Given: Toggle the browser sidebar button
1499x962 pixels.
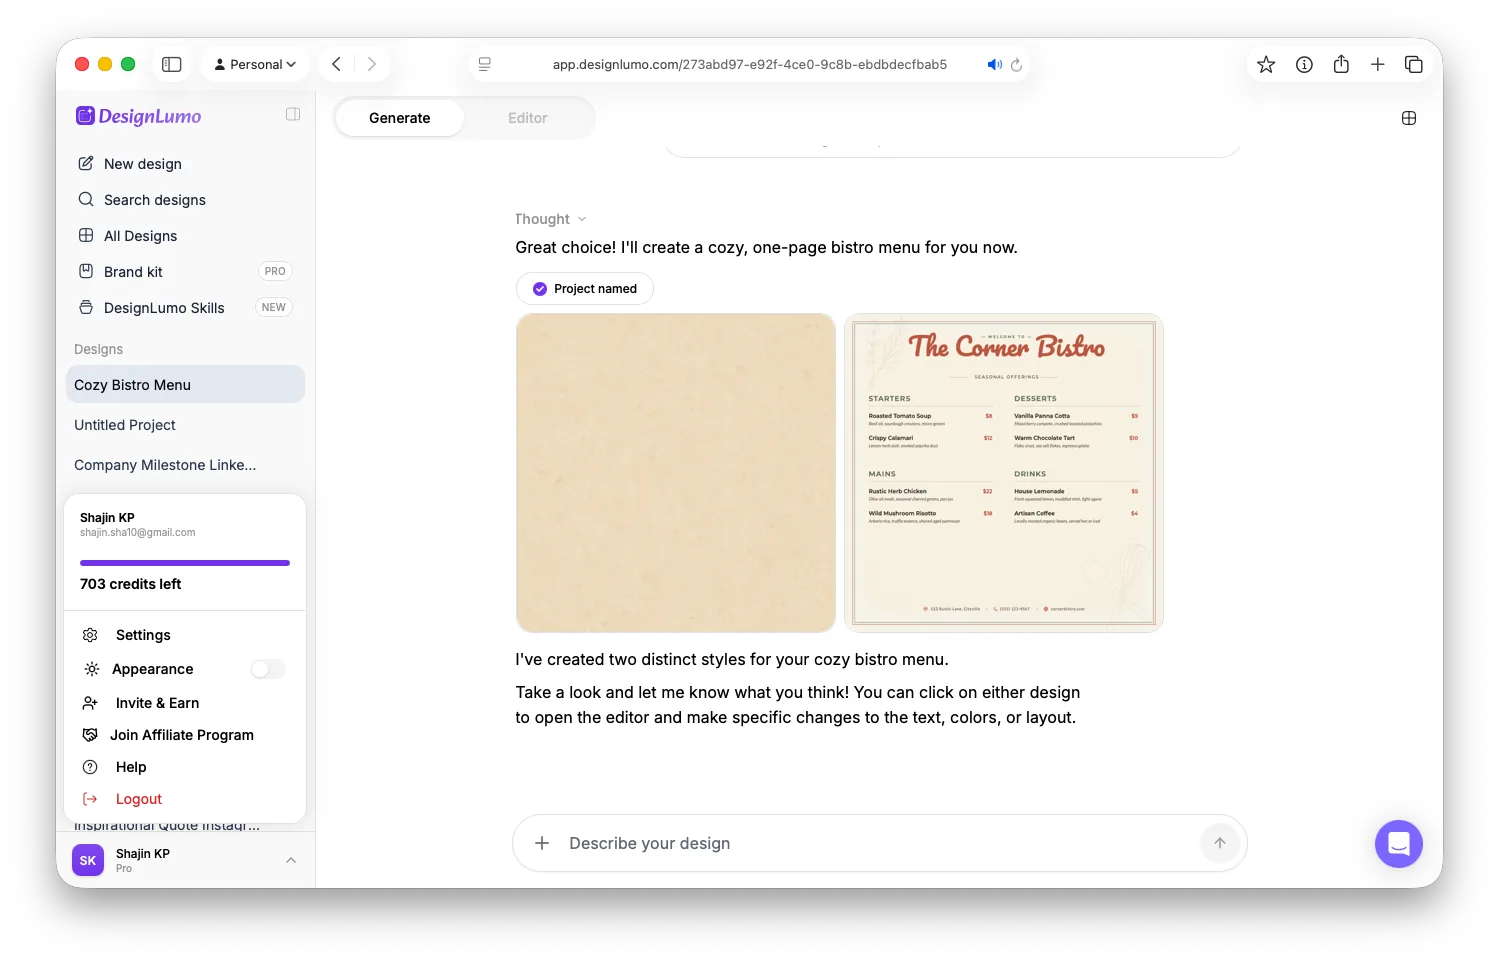Looking at the screenshot, I should click(172, 64).
